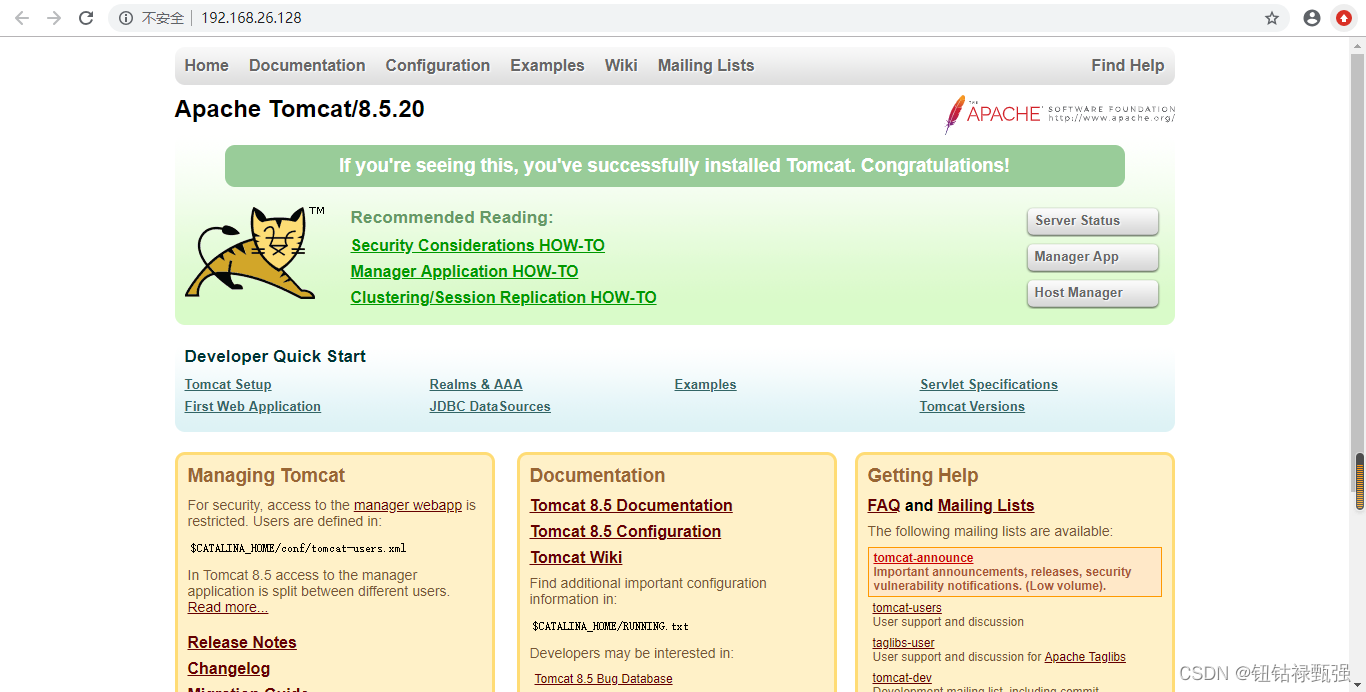Screen dimensions: 1366x692
Task: Click the Developer Quick Start heading
Action: [275, 356]
